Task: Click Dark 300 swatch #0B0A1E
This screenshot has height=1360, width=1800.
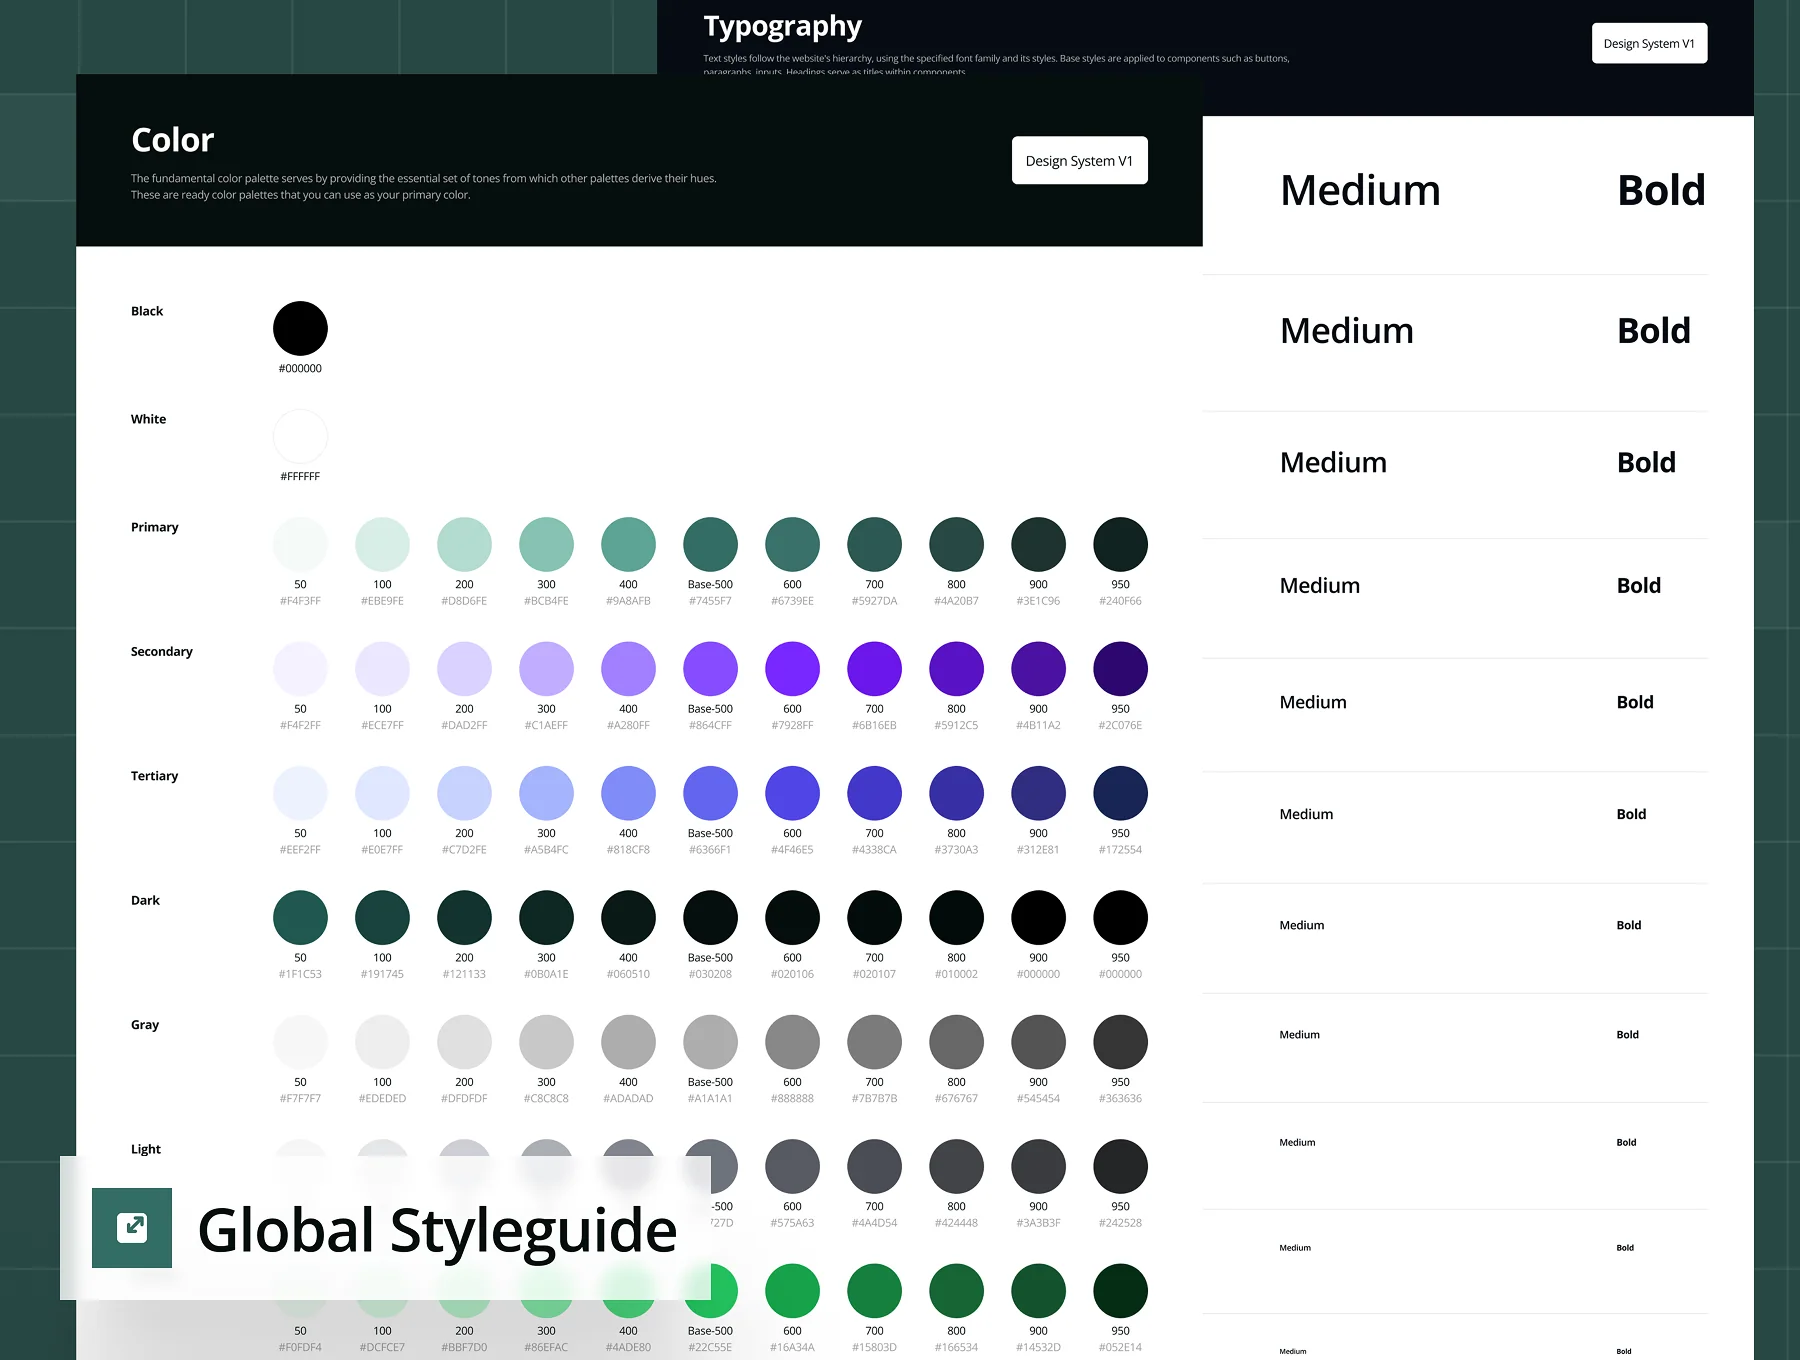Action: (546, 918)
